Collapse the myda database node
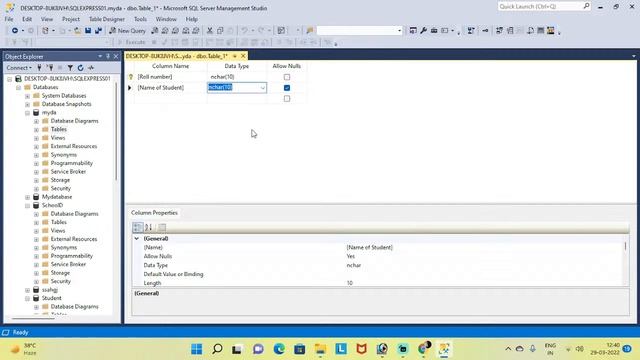This screenshot has width=640, height=360. (27, 113)
